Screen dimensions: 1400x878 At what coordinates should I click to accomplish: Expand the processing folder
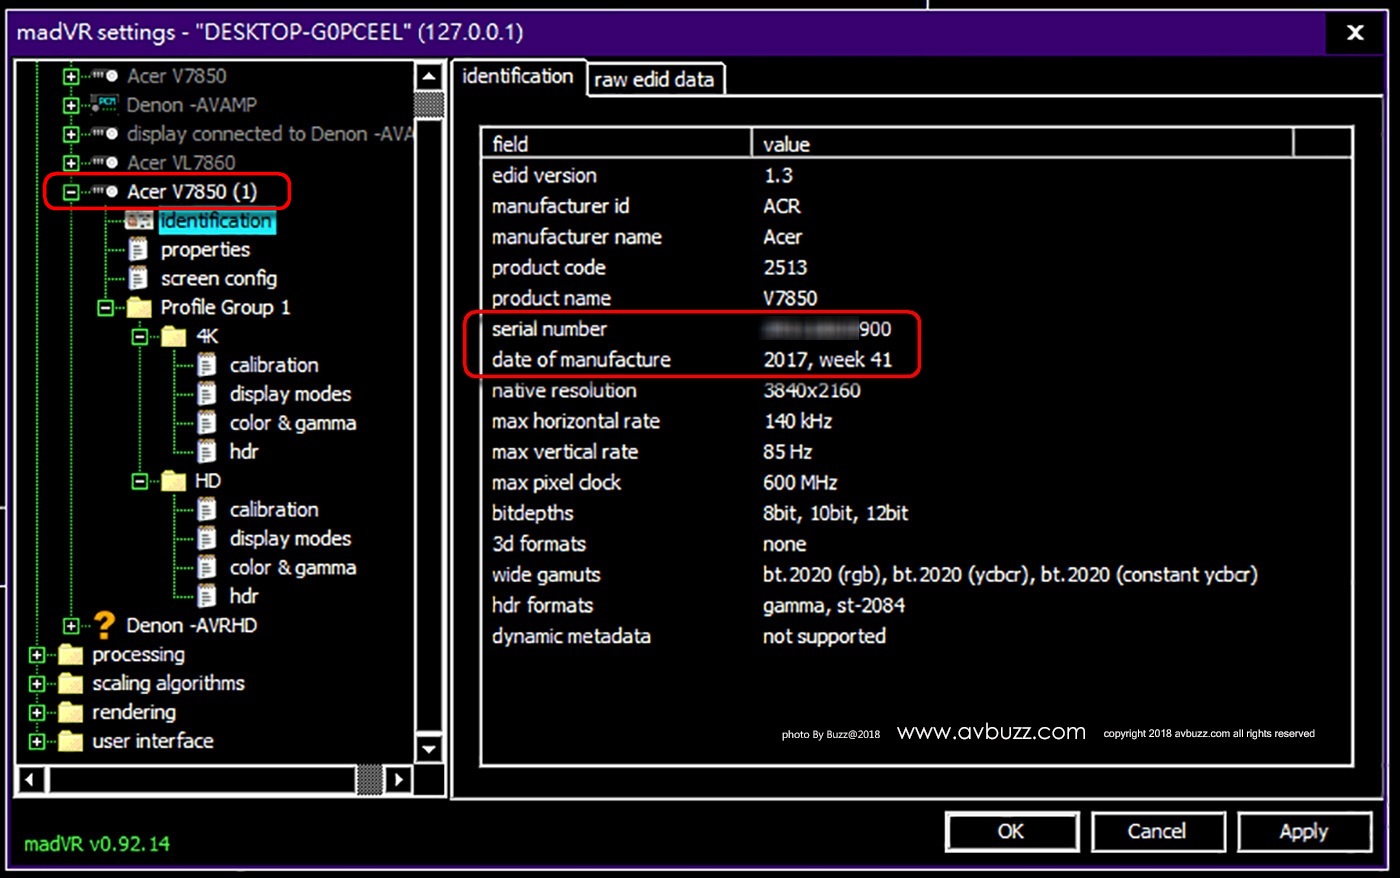coord(37,655)
